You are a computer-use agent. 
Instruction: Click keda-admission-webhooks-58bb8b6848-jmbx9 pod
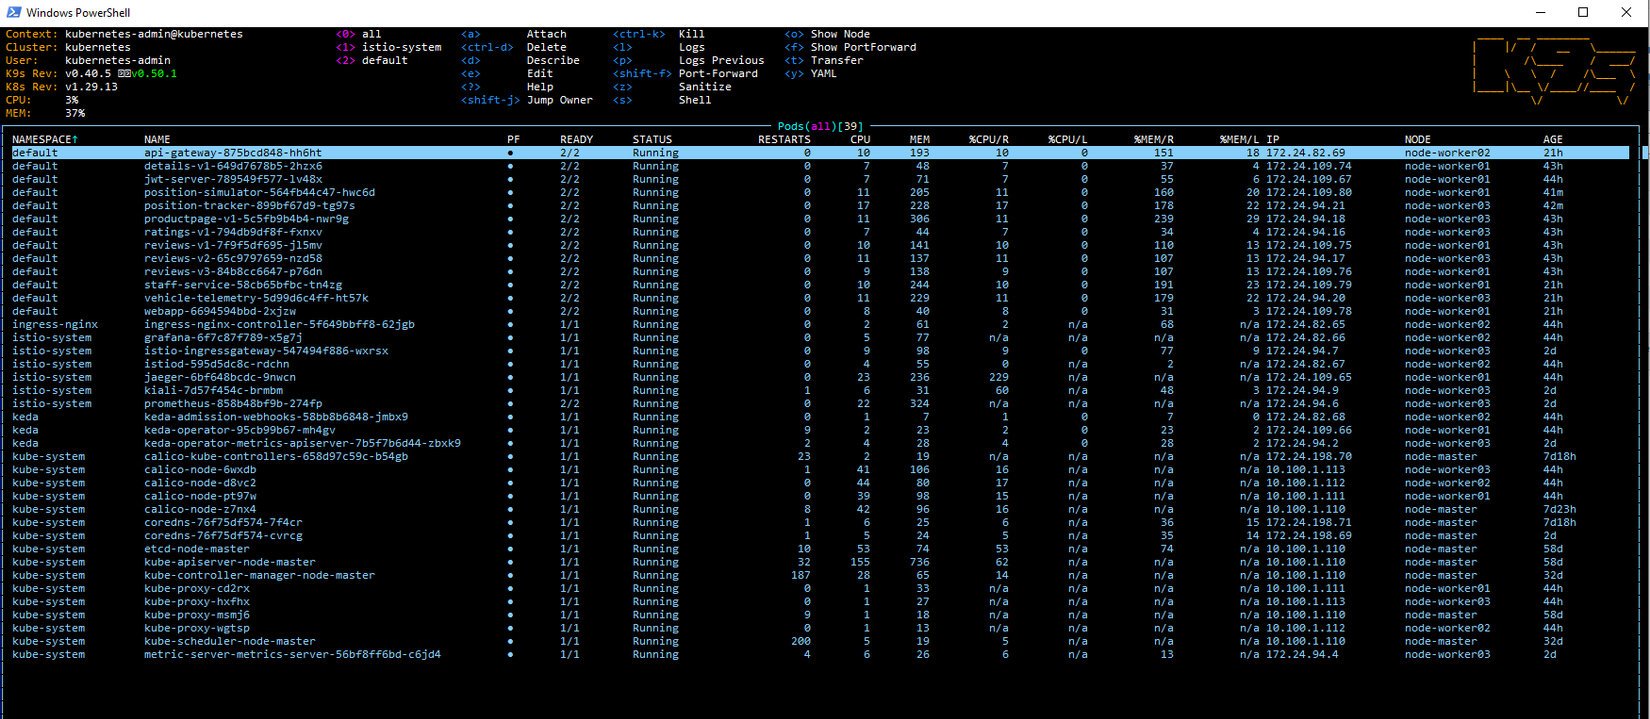coord(276,417)
